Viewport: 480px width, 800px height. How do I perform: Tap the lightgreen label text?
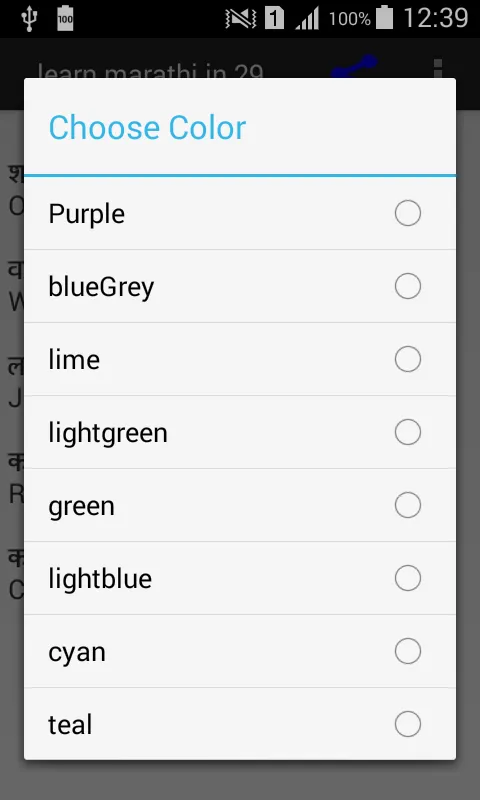pos(108,433)
